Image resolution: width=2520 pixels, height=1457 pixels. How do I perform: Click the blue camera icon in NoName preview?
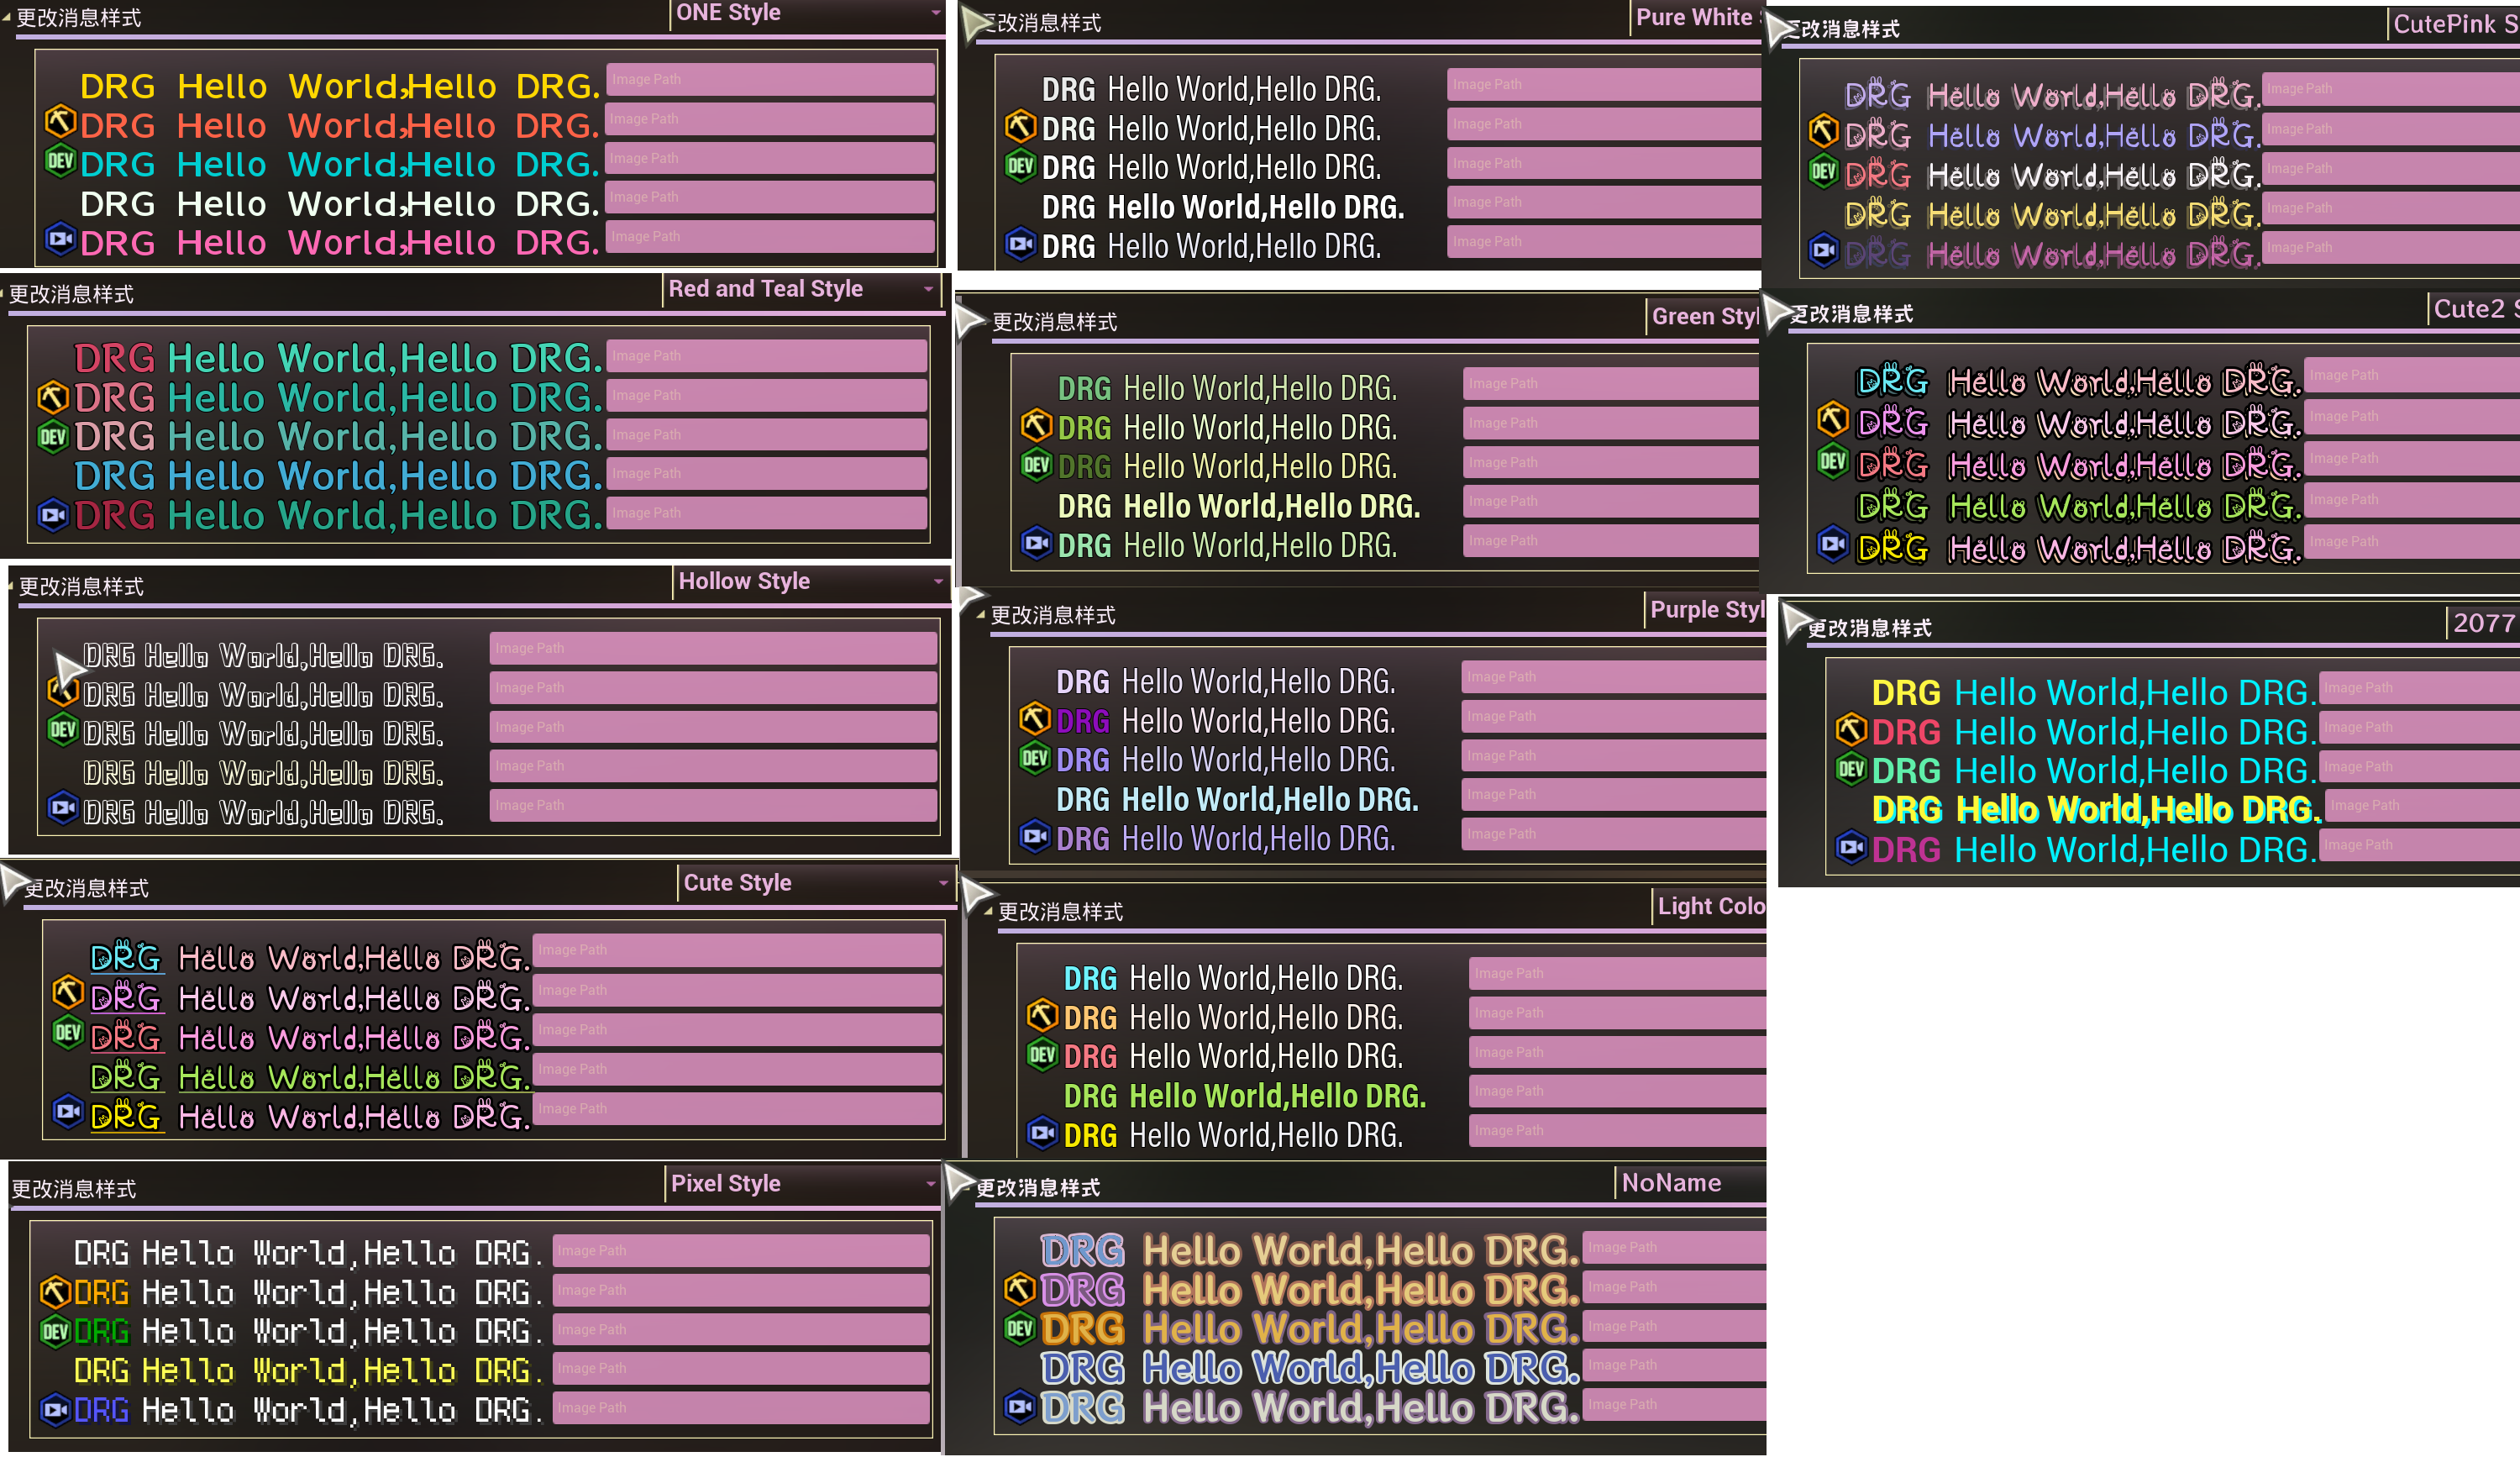point(1019,1406)
